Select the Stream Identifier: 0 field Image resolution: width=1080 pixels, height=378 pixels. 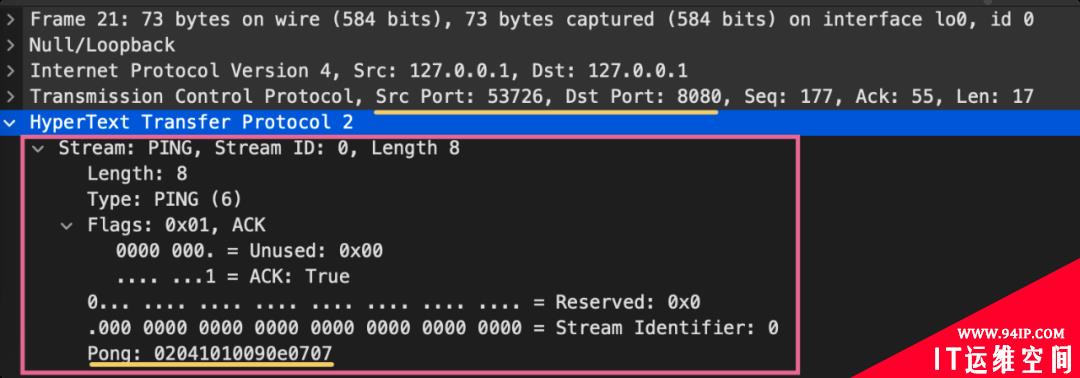pyautogui.click(x=433, y=328)
